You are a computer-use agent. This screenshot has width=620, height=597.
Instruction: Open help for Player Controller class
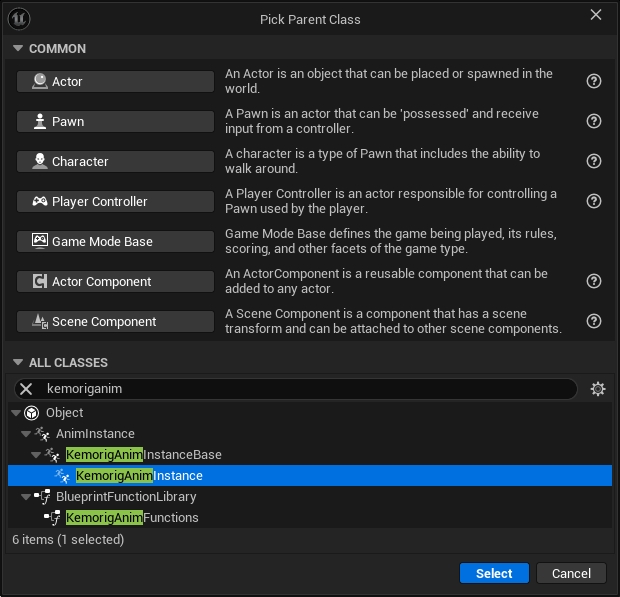[594, 201]
